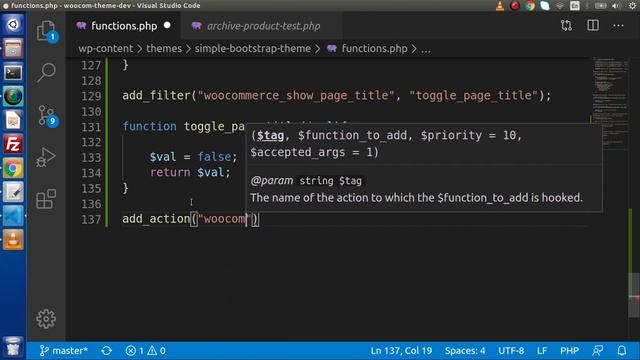Click the add_filter call on line 129

pyautogui.click(x=156, y=96)
